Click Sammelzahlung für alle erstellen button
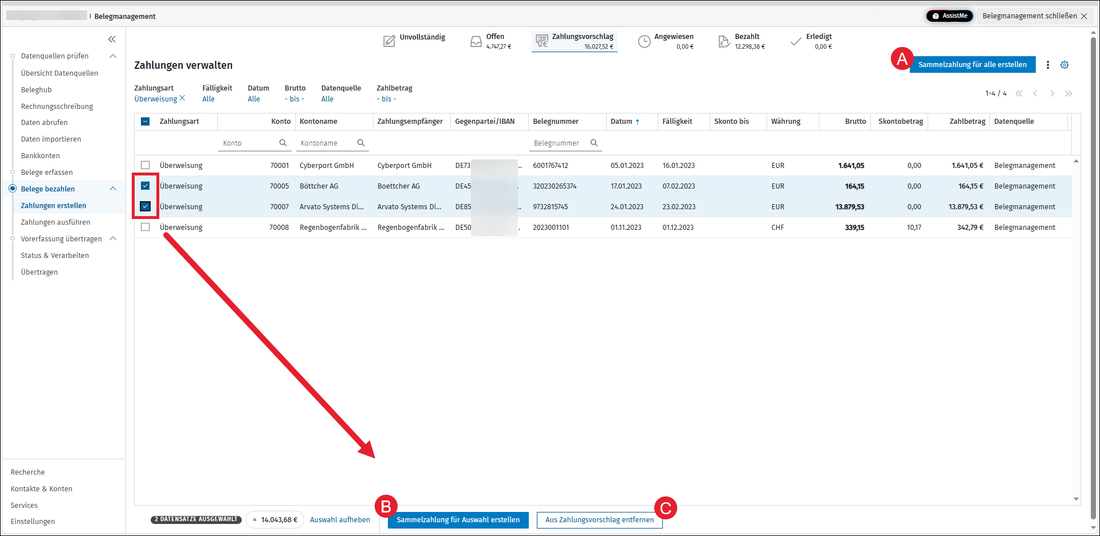 tap(972, 65)
